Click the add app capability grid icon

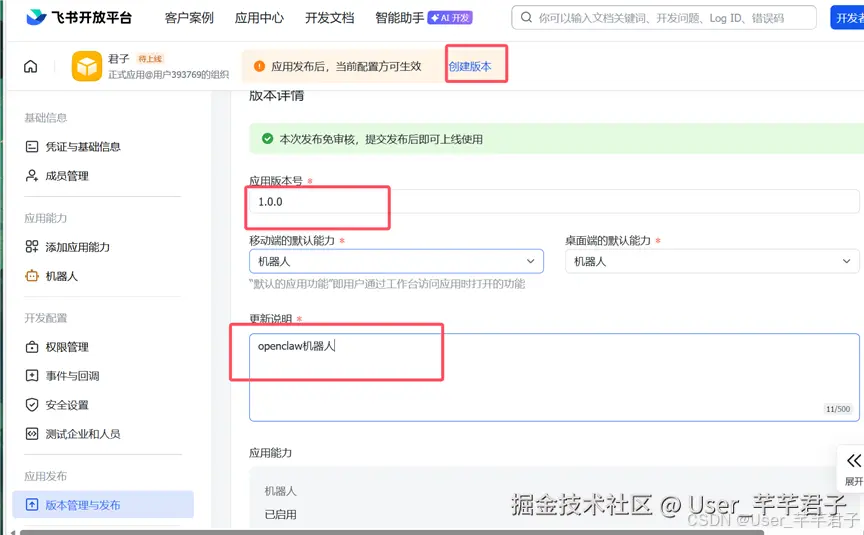pos(32,247)
